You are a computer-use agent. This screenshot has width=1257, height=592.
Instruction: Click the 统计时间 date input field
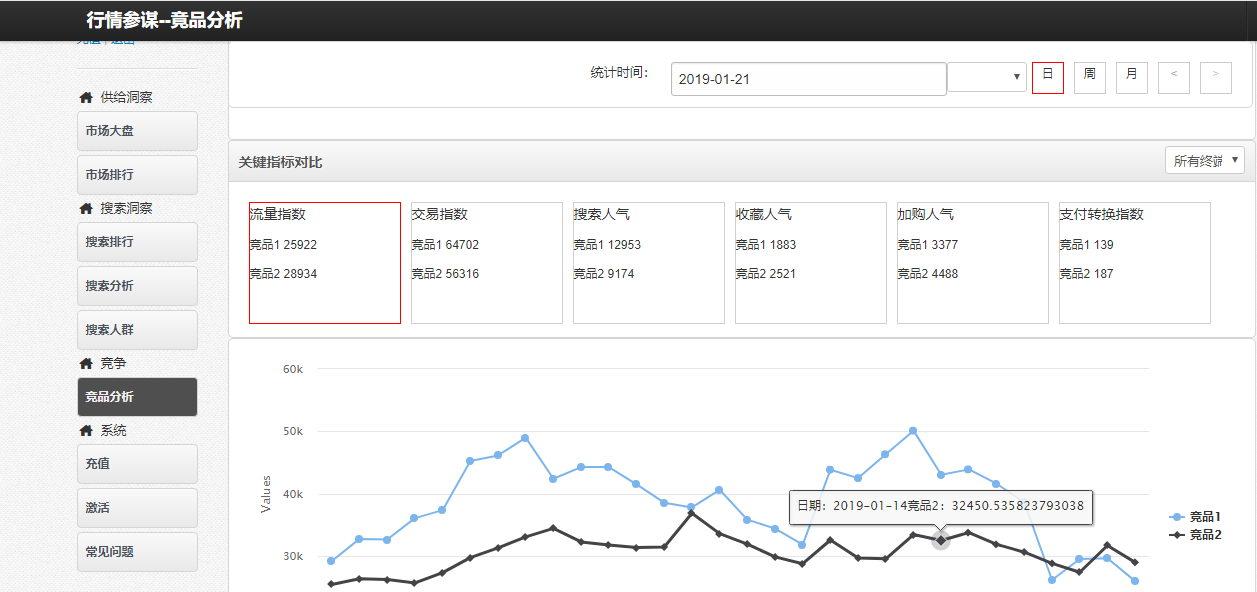[808, 79]
